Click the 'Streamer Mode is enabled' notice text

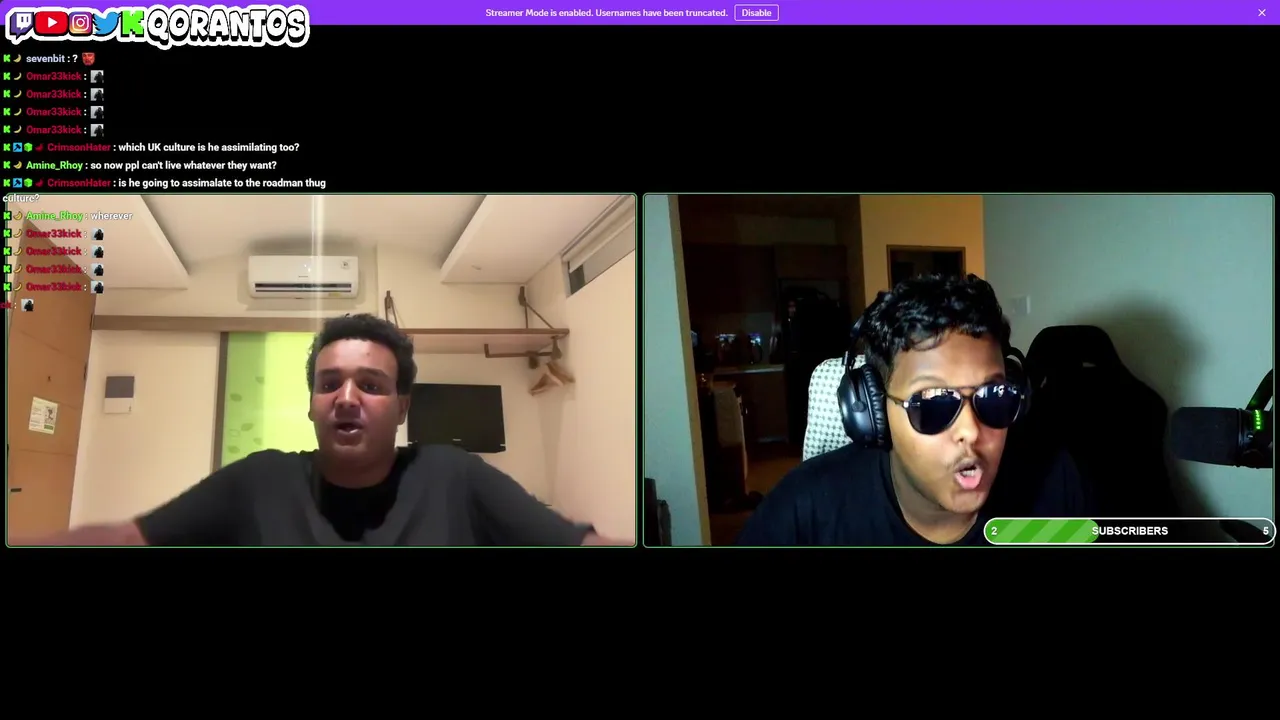(x=606, y=13)
